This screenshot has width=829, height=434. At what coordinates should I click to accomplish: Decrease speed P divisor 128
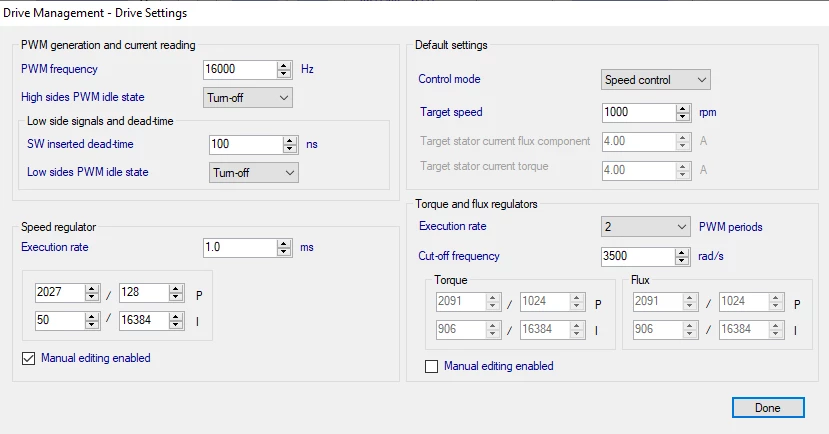coord(176,297)
